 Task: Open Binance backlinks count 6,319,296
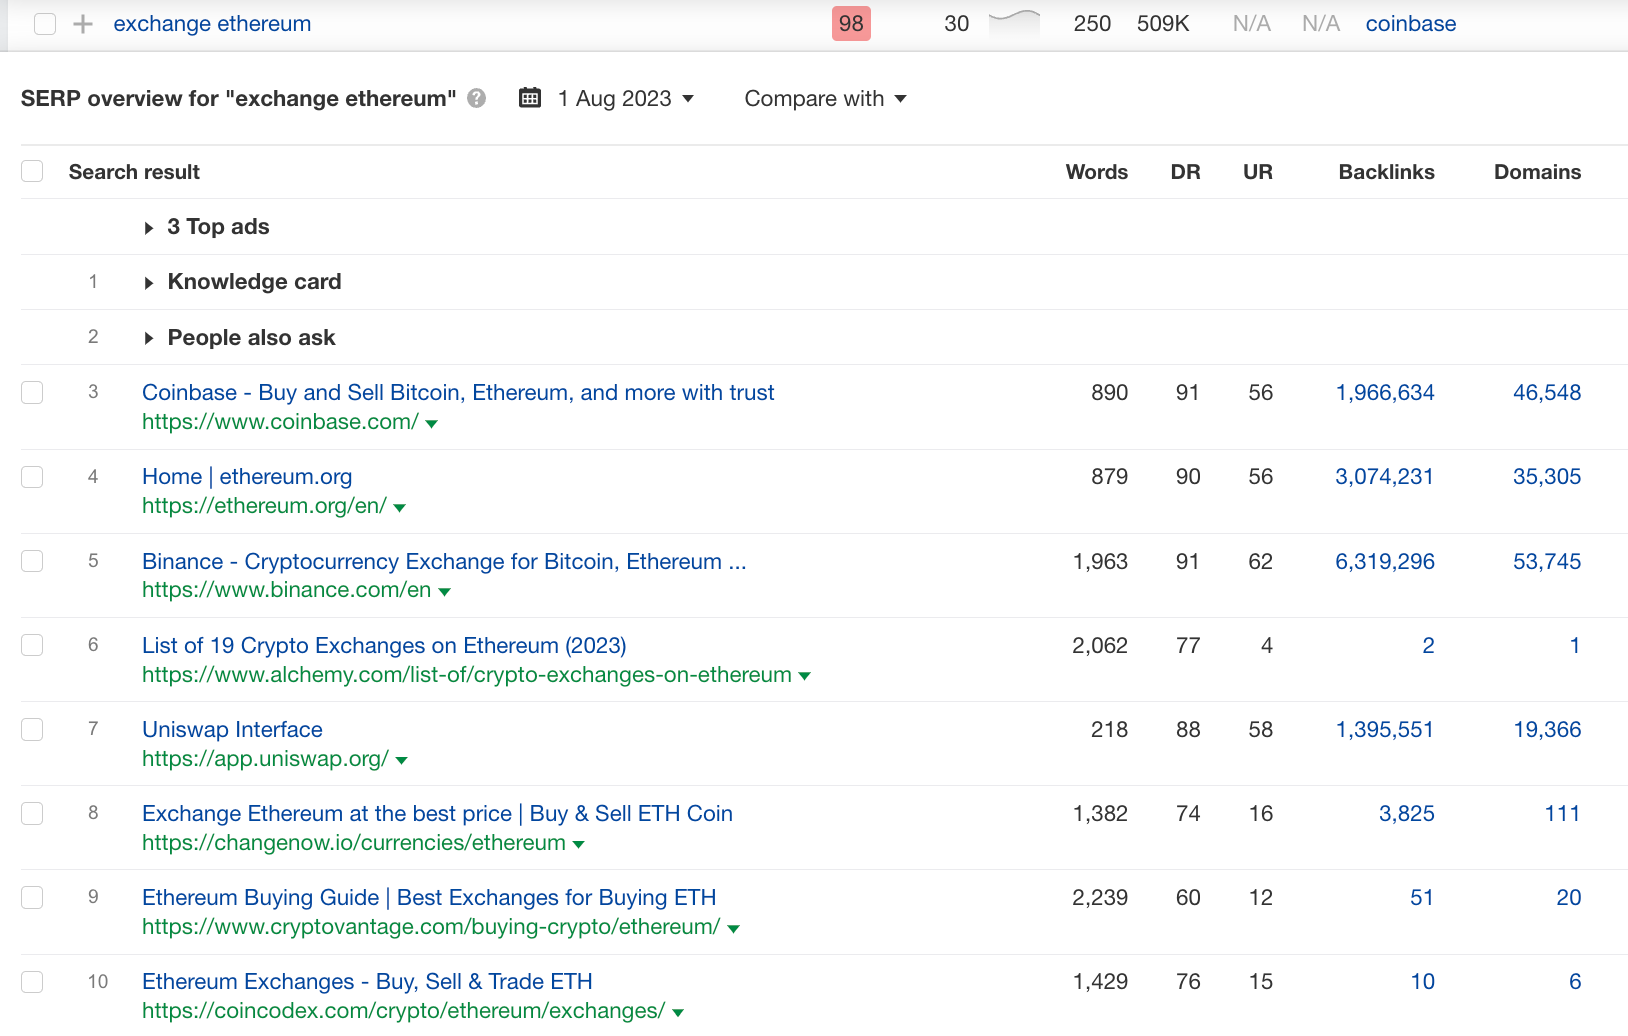[1385, 561]
